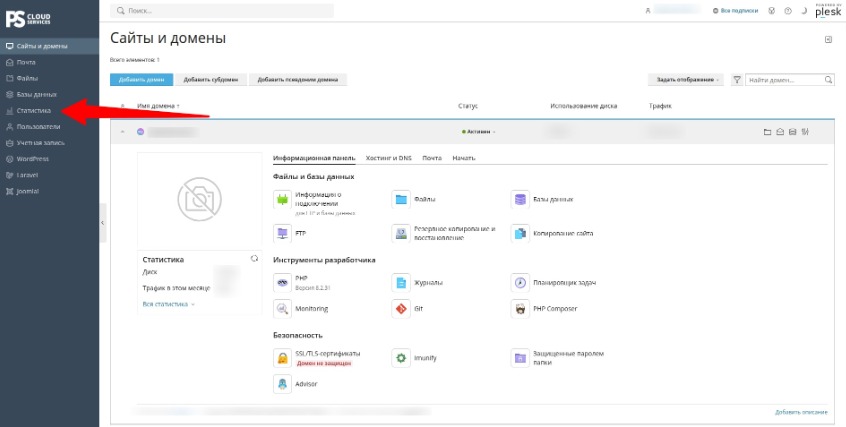This screenshot has width=846, height=427.
Task: Open Laravel section in the sidebar
Action: [49, 175]
